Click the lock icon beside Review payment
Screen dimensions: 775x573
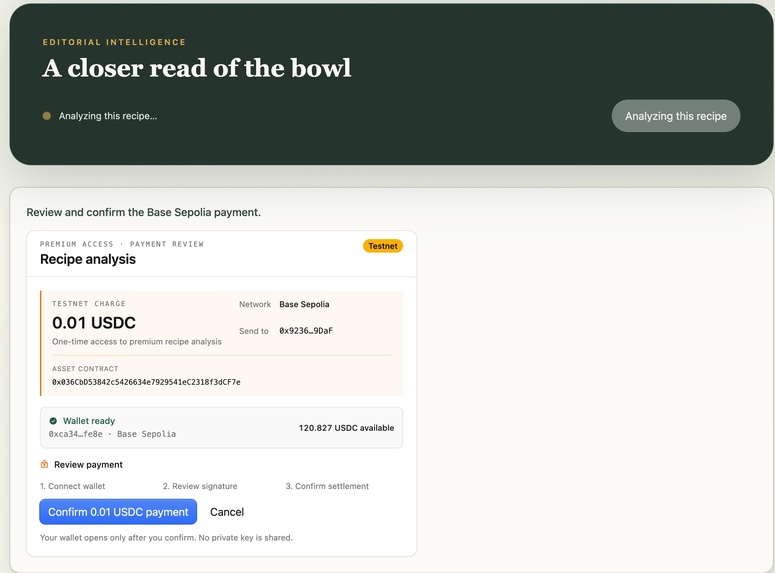point(44,464)
